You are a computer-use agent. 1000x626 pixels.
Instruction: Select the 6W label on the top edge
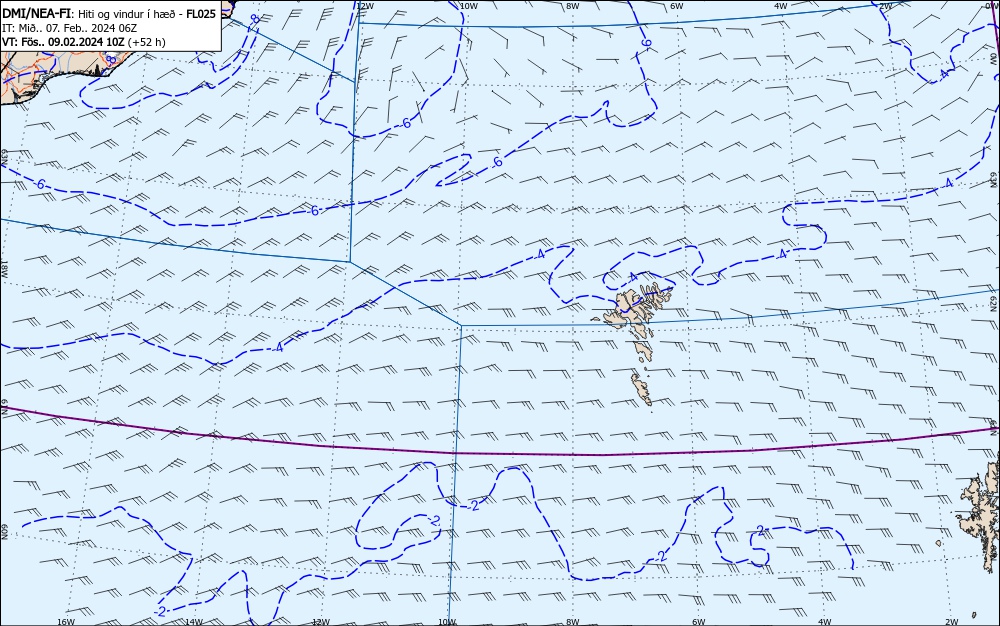[677, 6]
